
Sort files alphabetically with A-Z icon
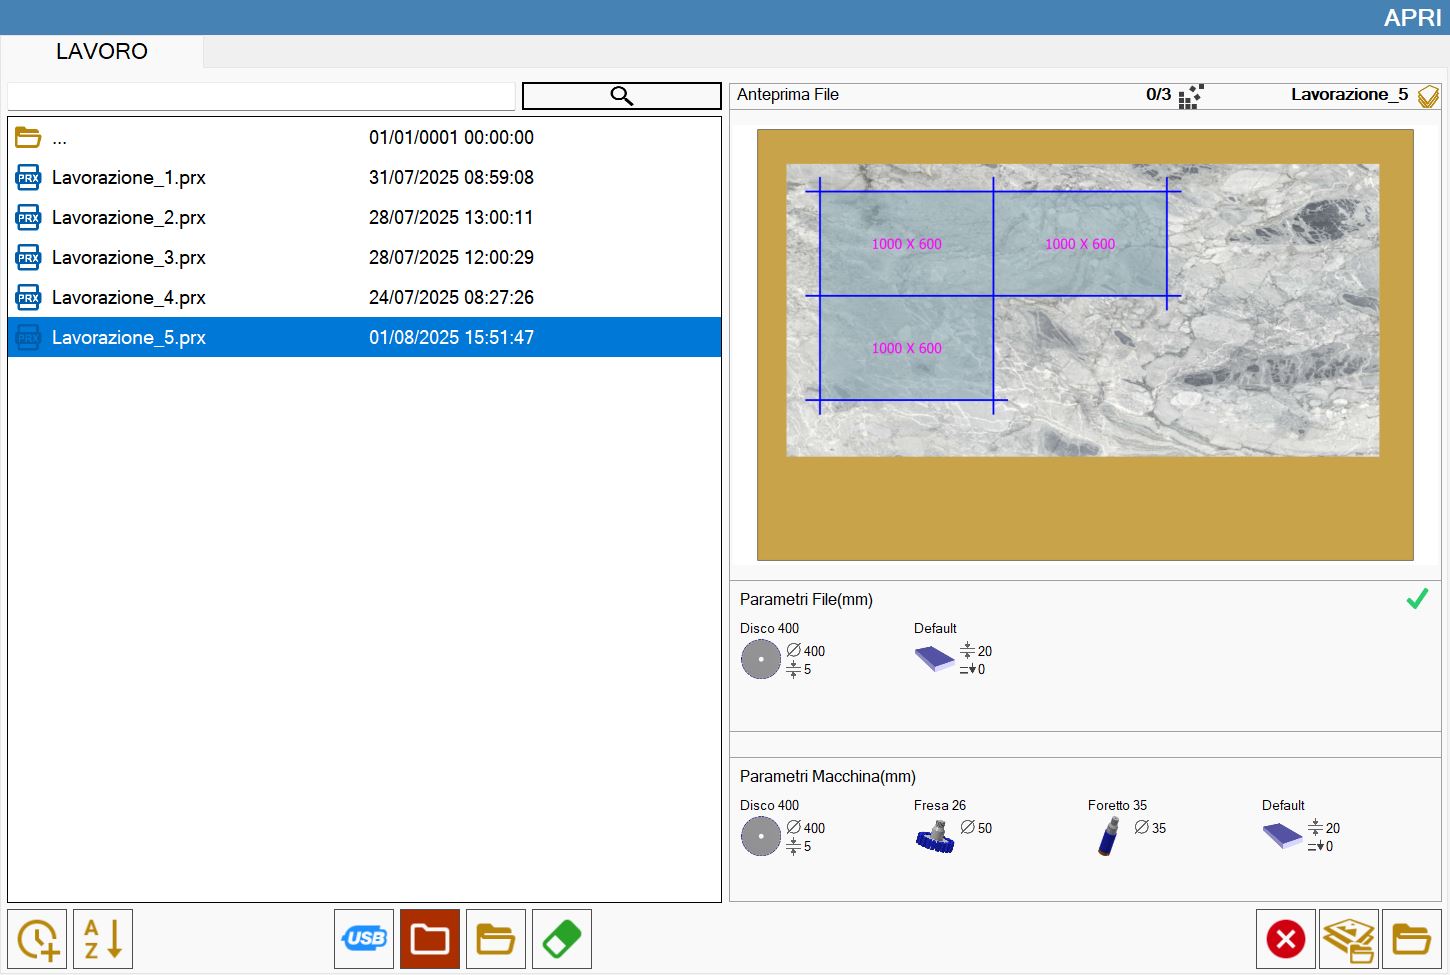tap(103, 939)
